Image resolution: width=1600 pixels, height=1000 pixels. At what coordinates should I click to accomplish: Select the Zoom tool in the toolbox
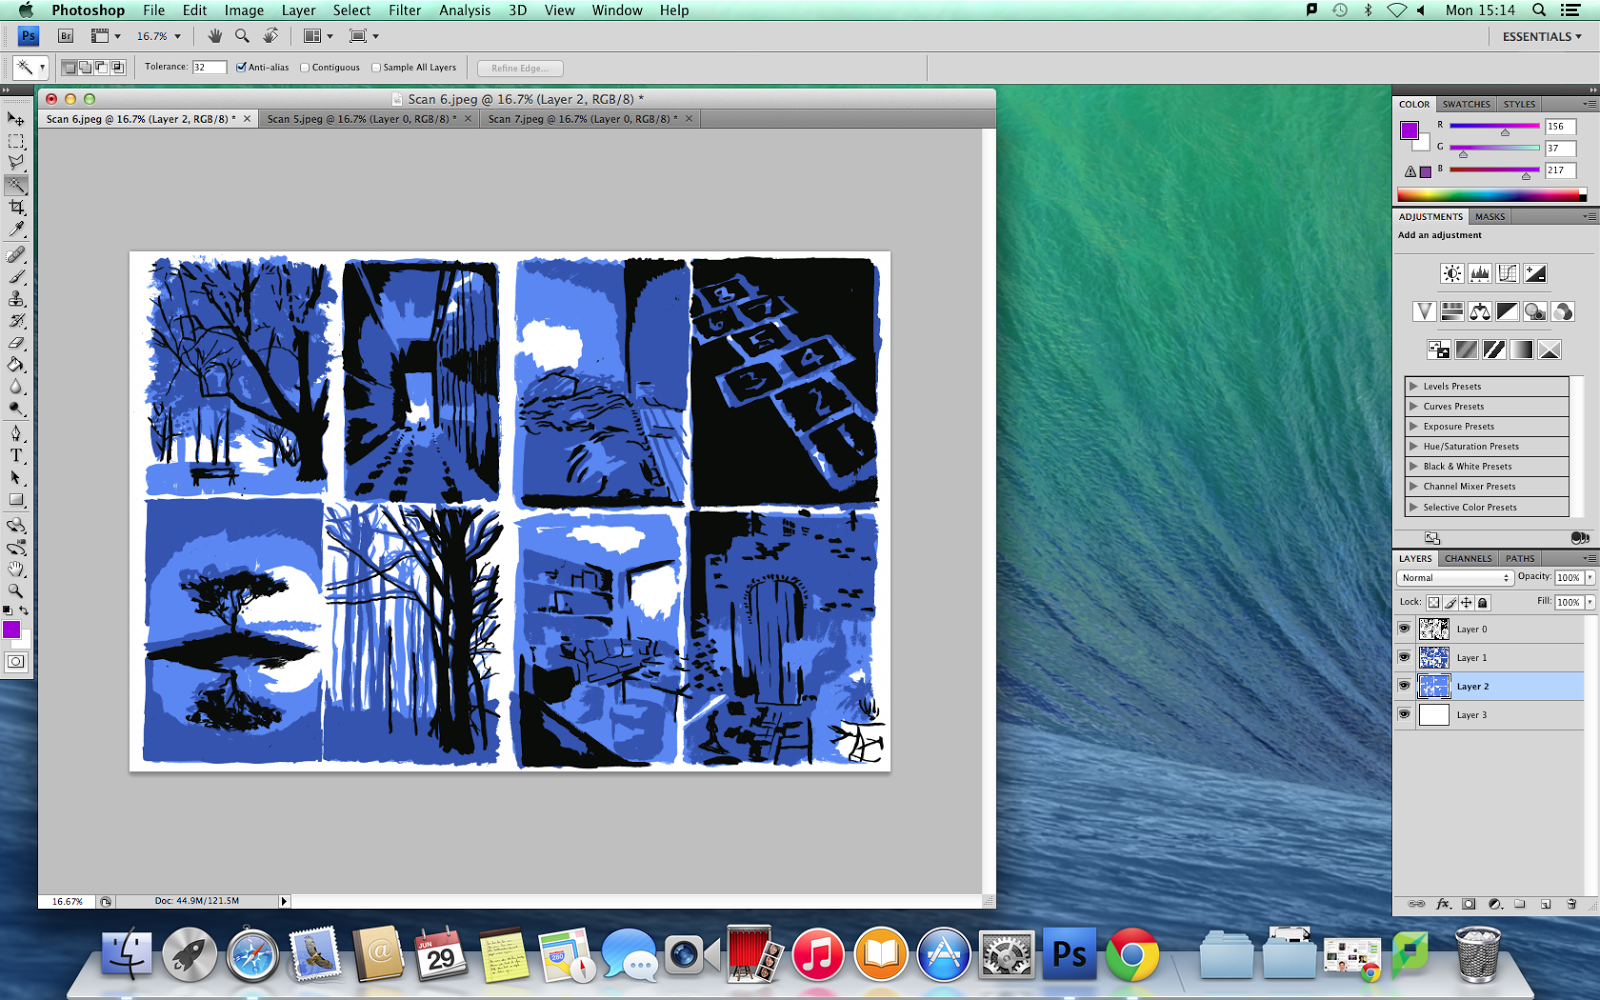pyautogui.click(x=16, y=591)
